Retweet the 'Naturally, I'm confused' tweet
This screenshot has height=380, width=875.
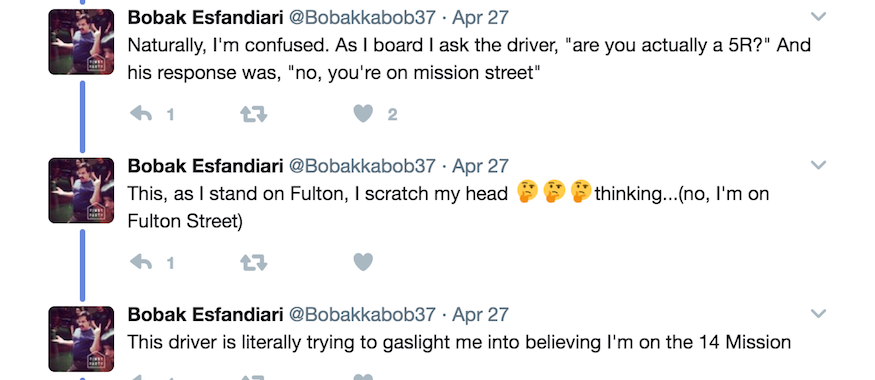click(253, 114)
